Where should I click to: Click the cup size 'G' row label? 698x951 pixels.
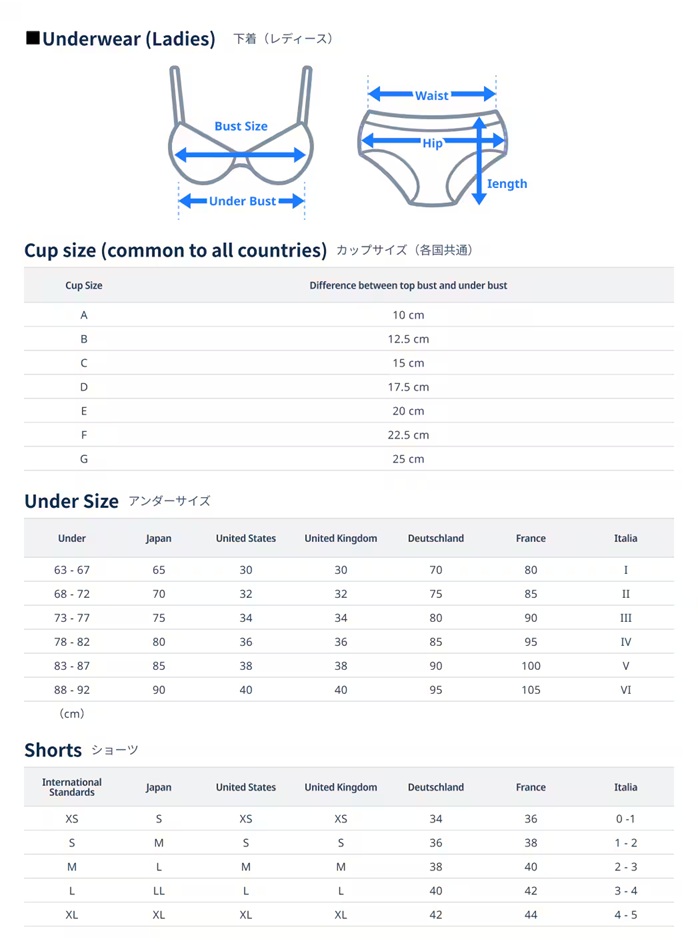84,459
